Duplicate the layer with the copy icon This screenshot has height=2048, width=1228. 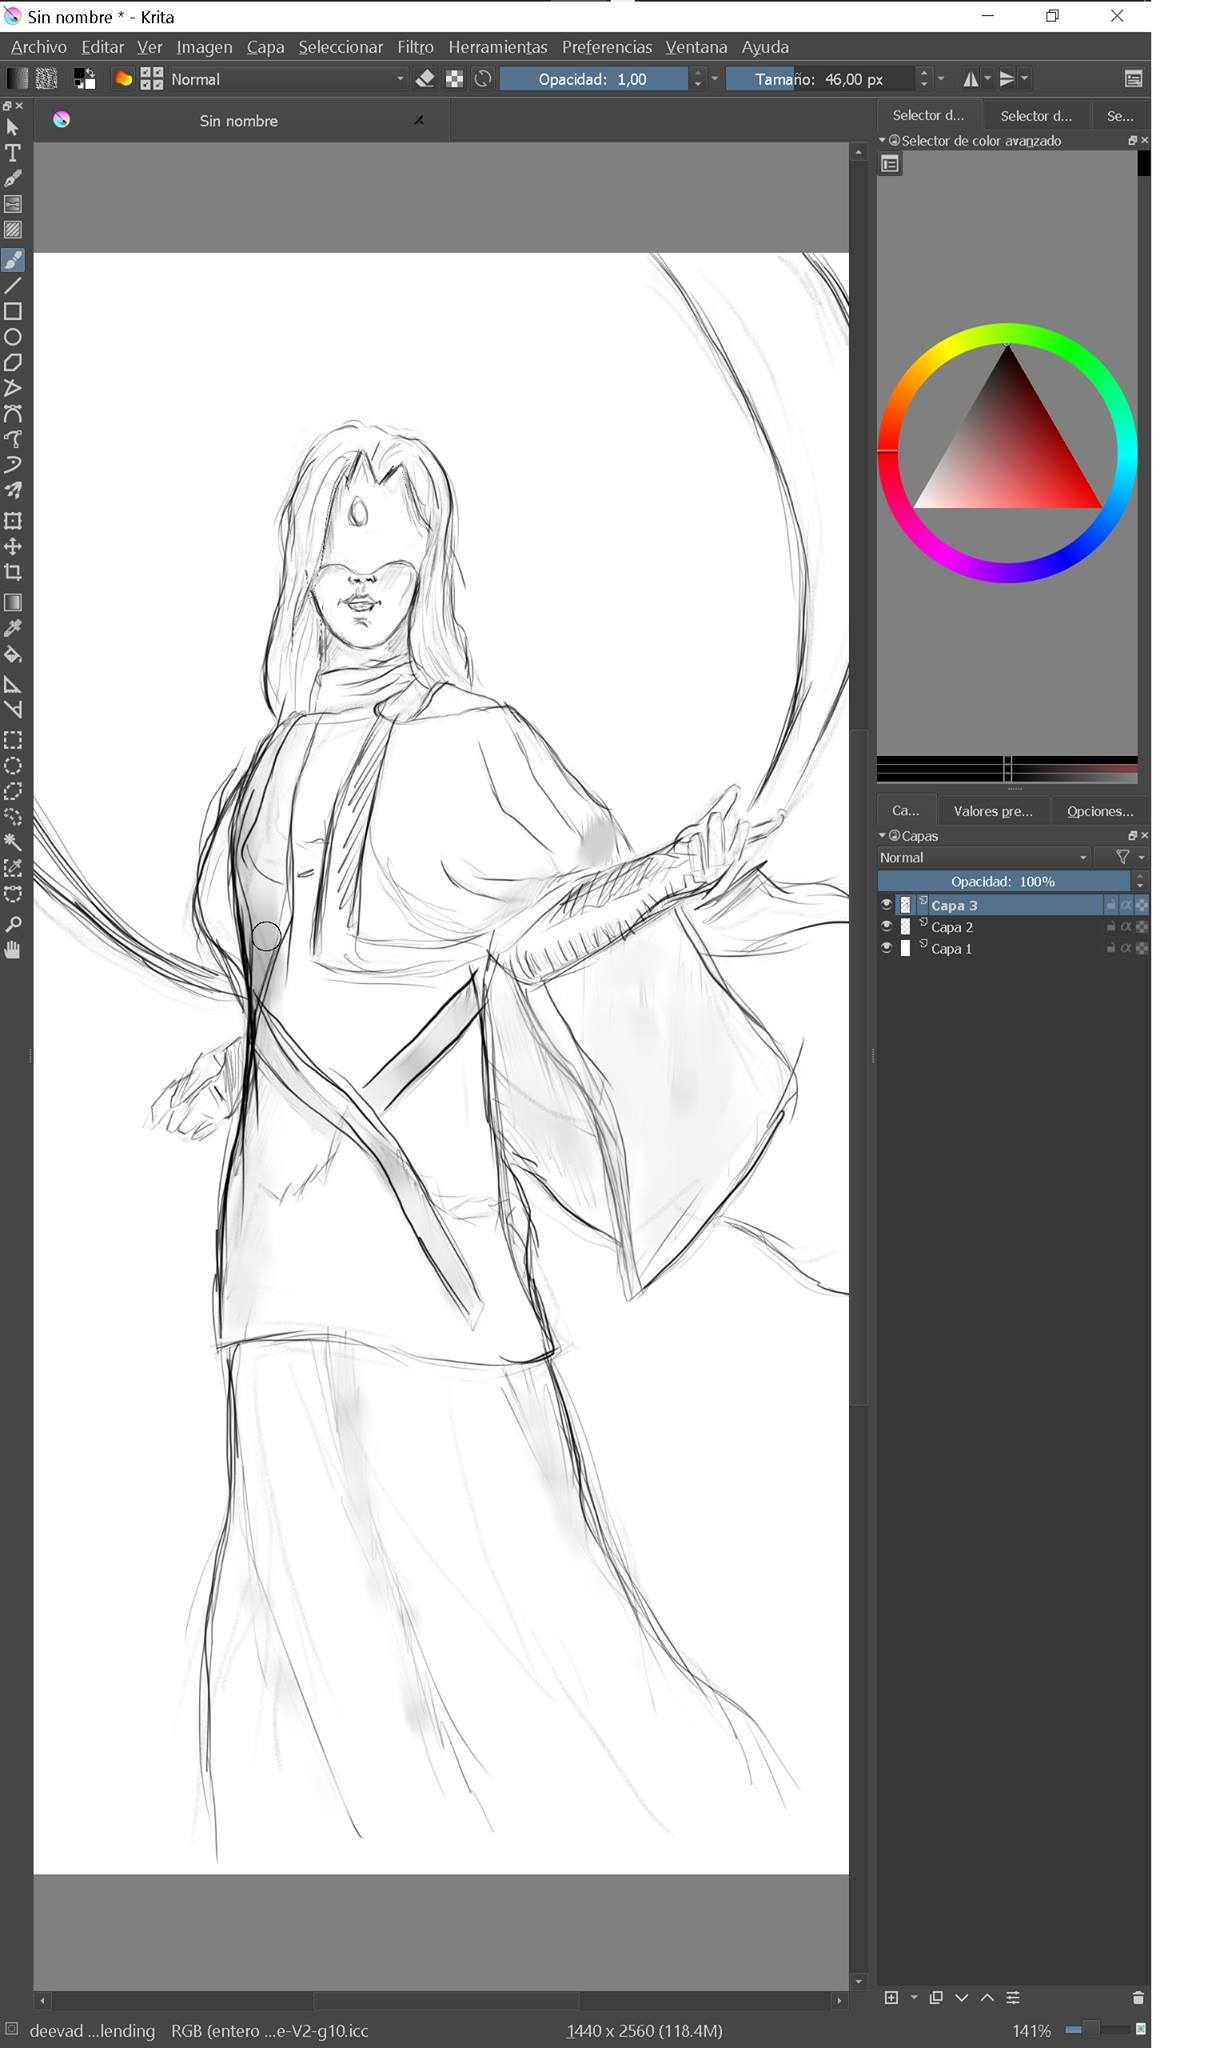[x=936, y=1997]
